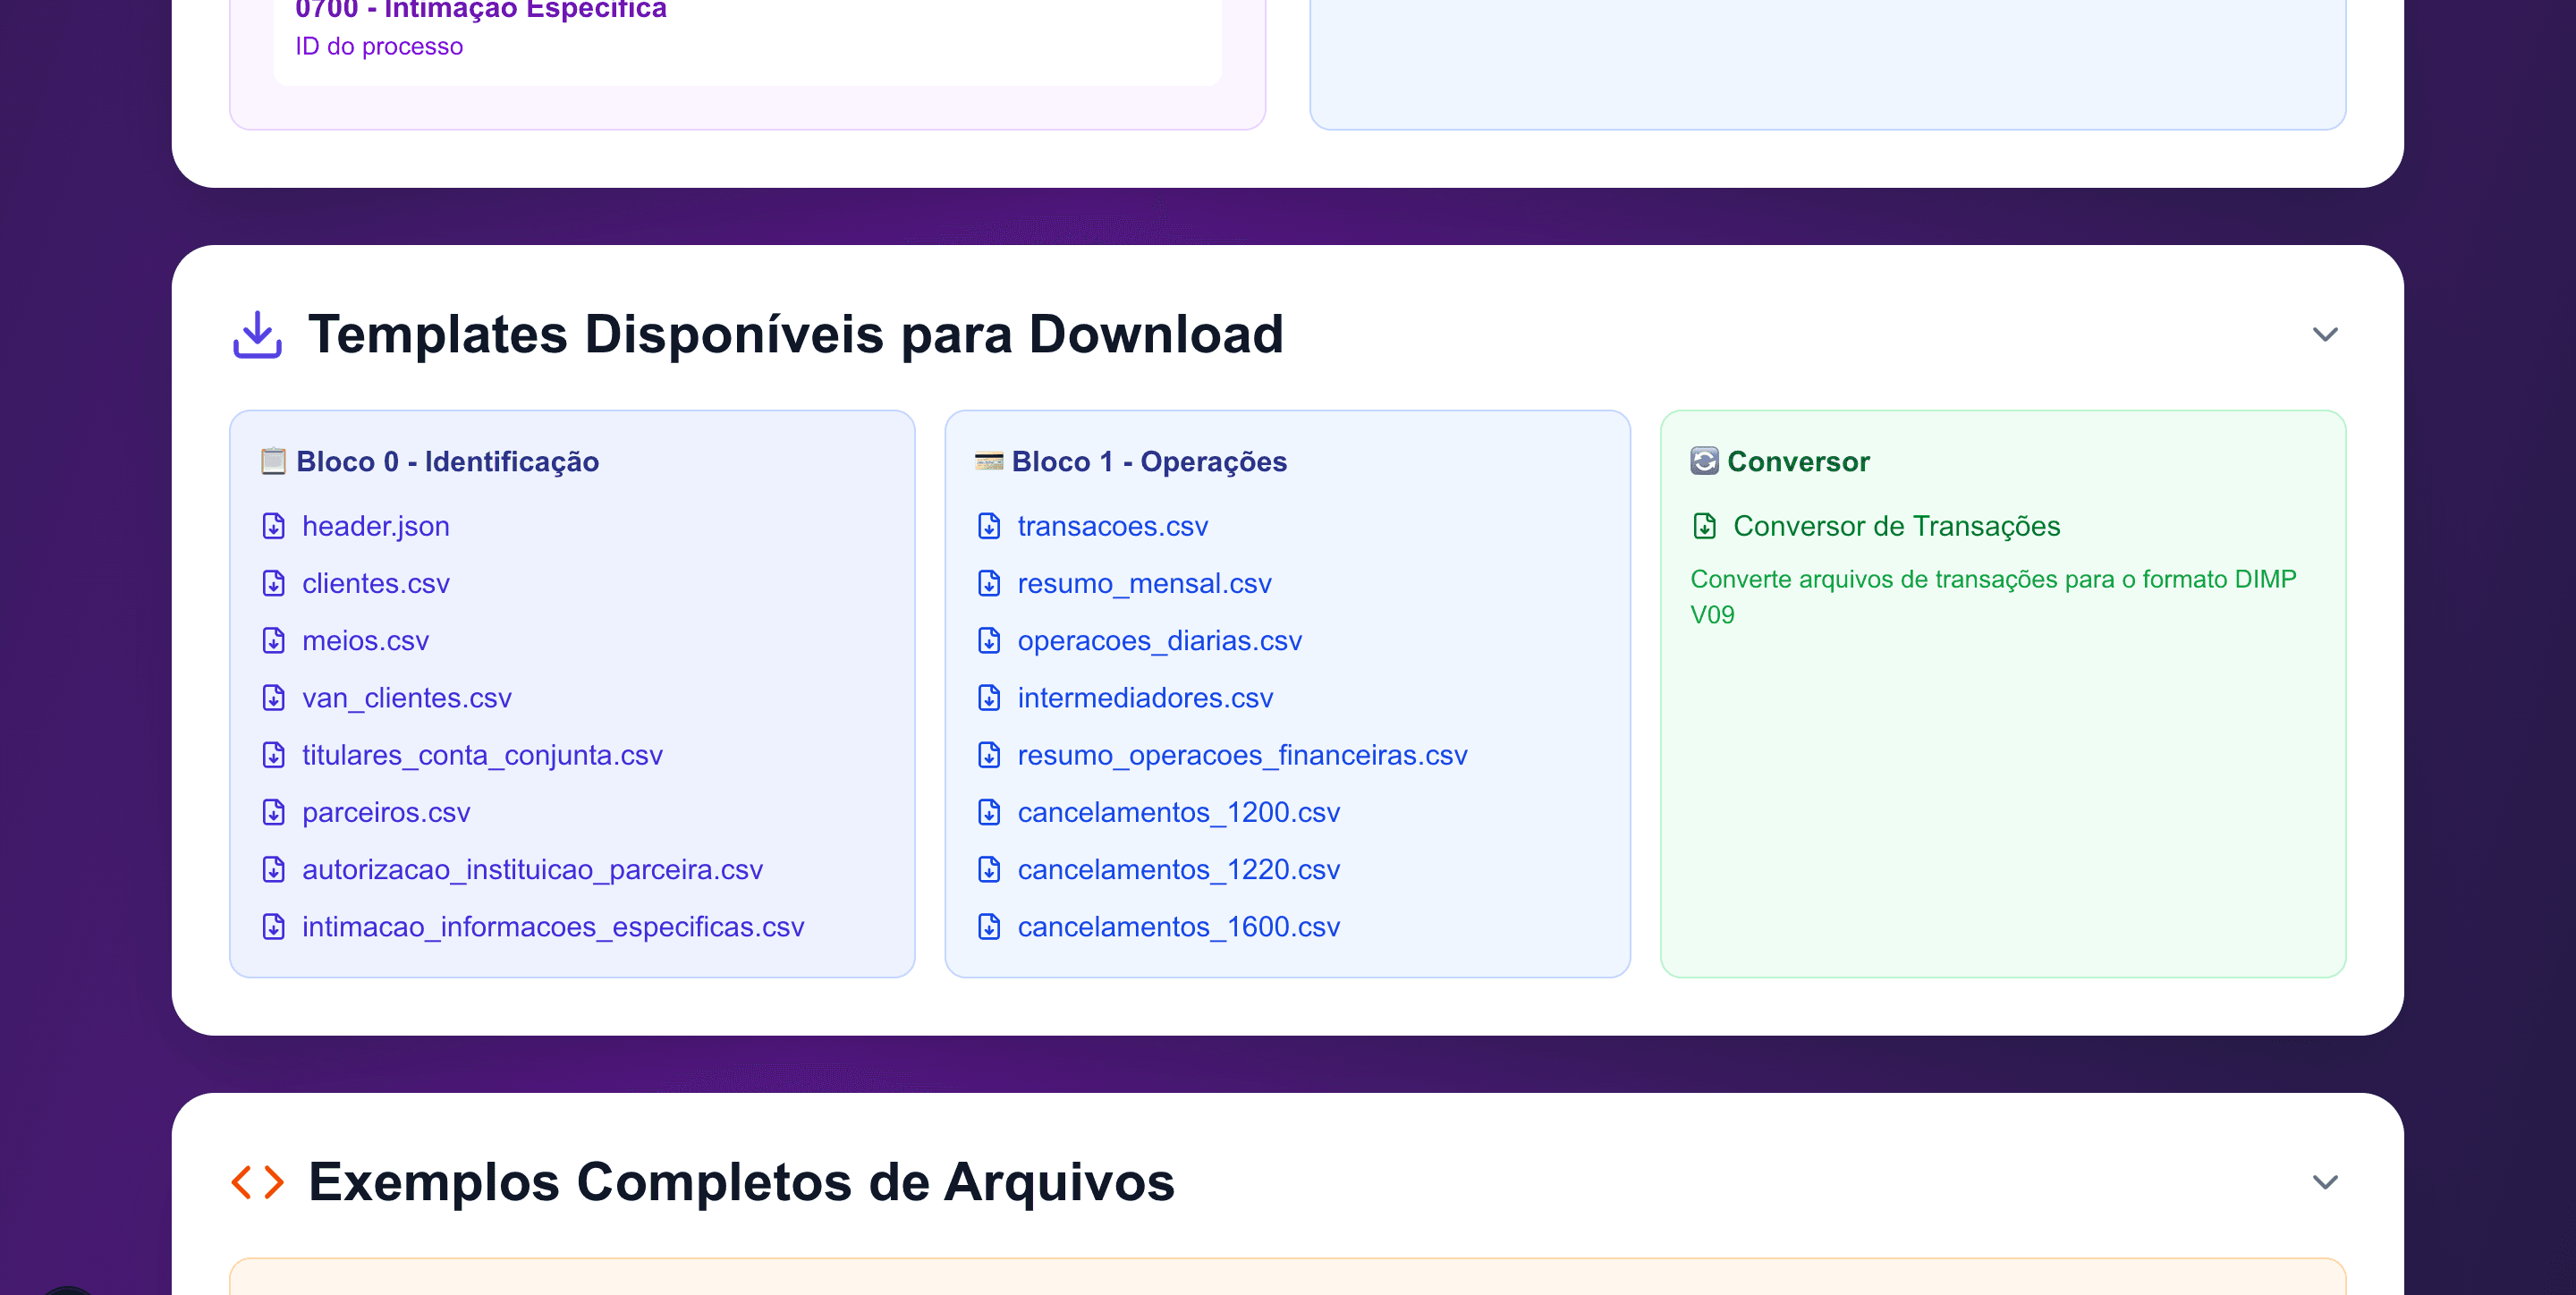Collapse Exemplos Completos de Arquivos section
Screen dimensions: 2576x1295
coord(2324,1182)
